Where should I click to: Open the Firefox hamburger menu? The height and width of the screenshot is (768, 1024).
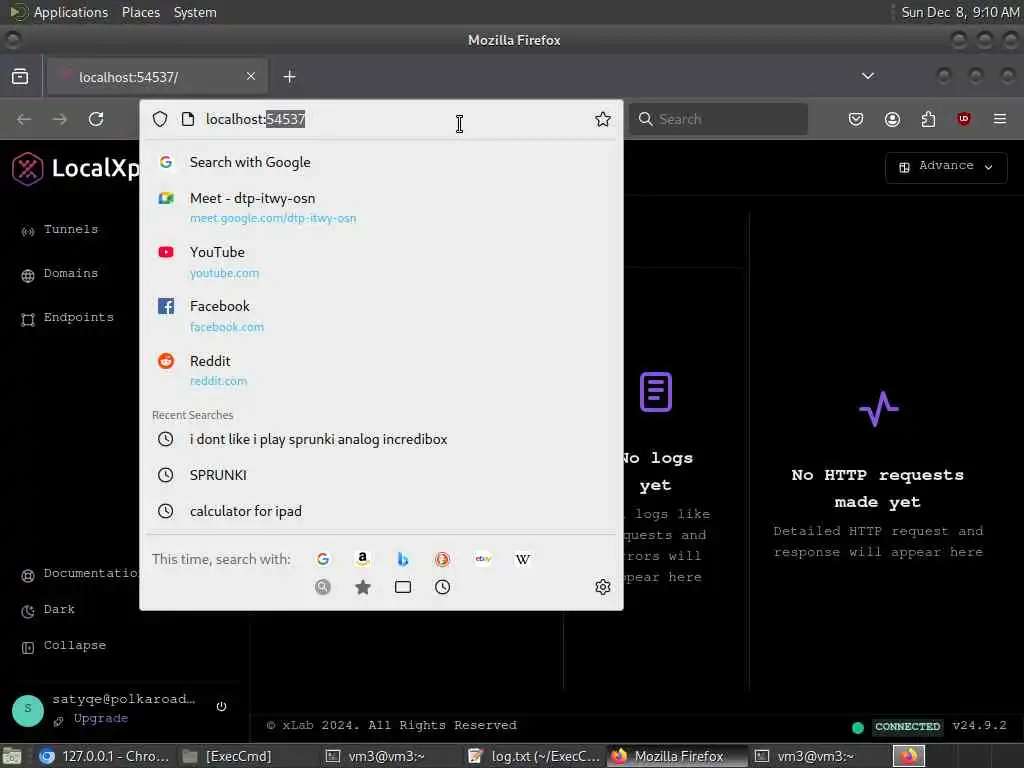tap(999, 119)
